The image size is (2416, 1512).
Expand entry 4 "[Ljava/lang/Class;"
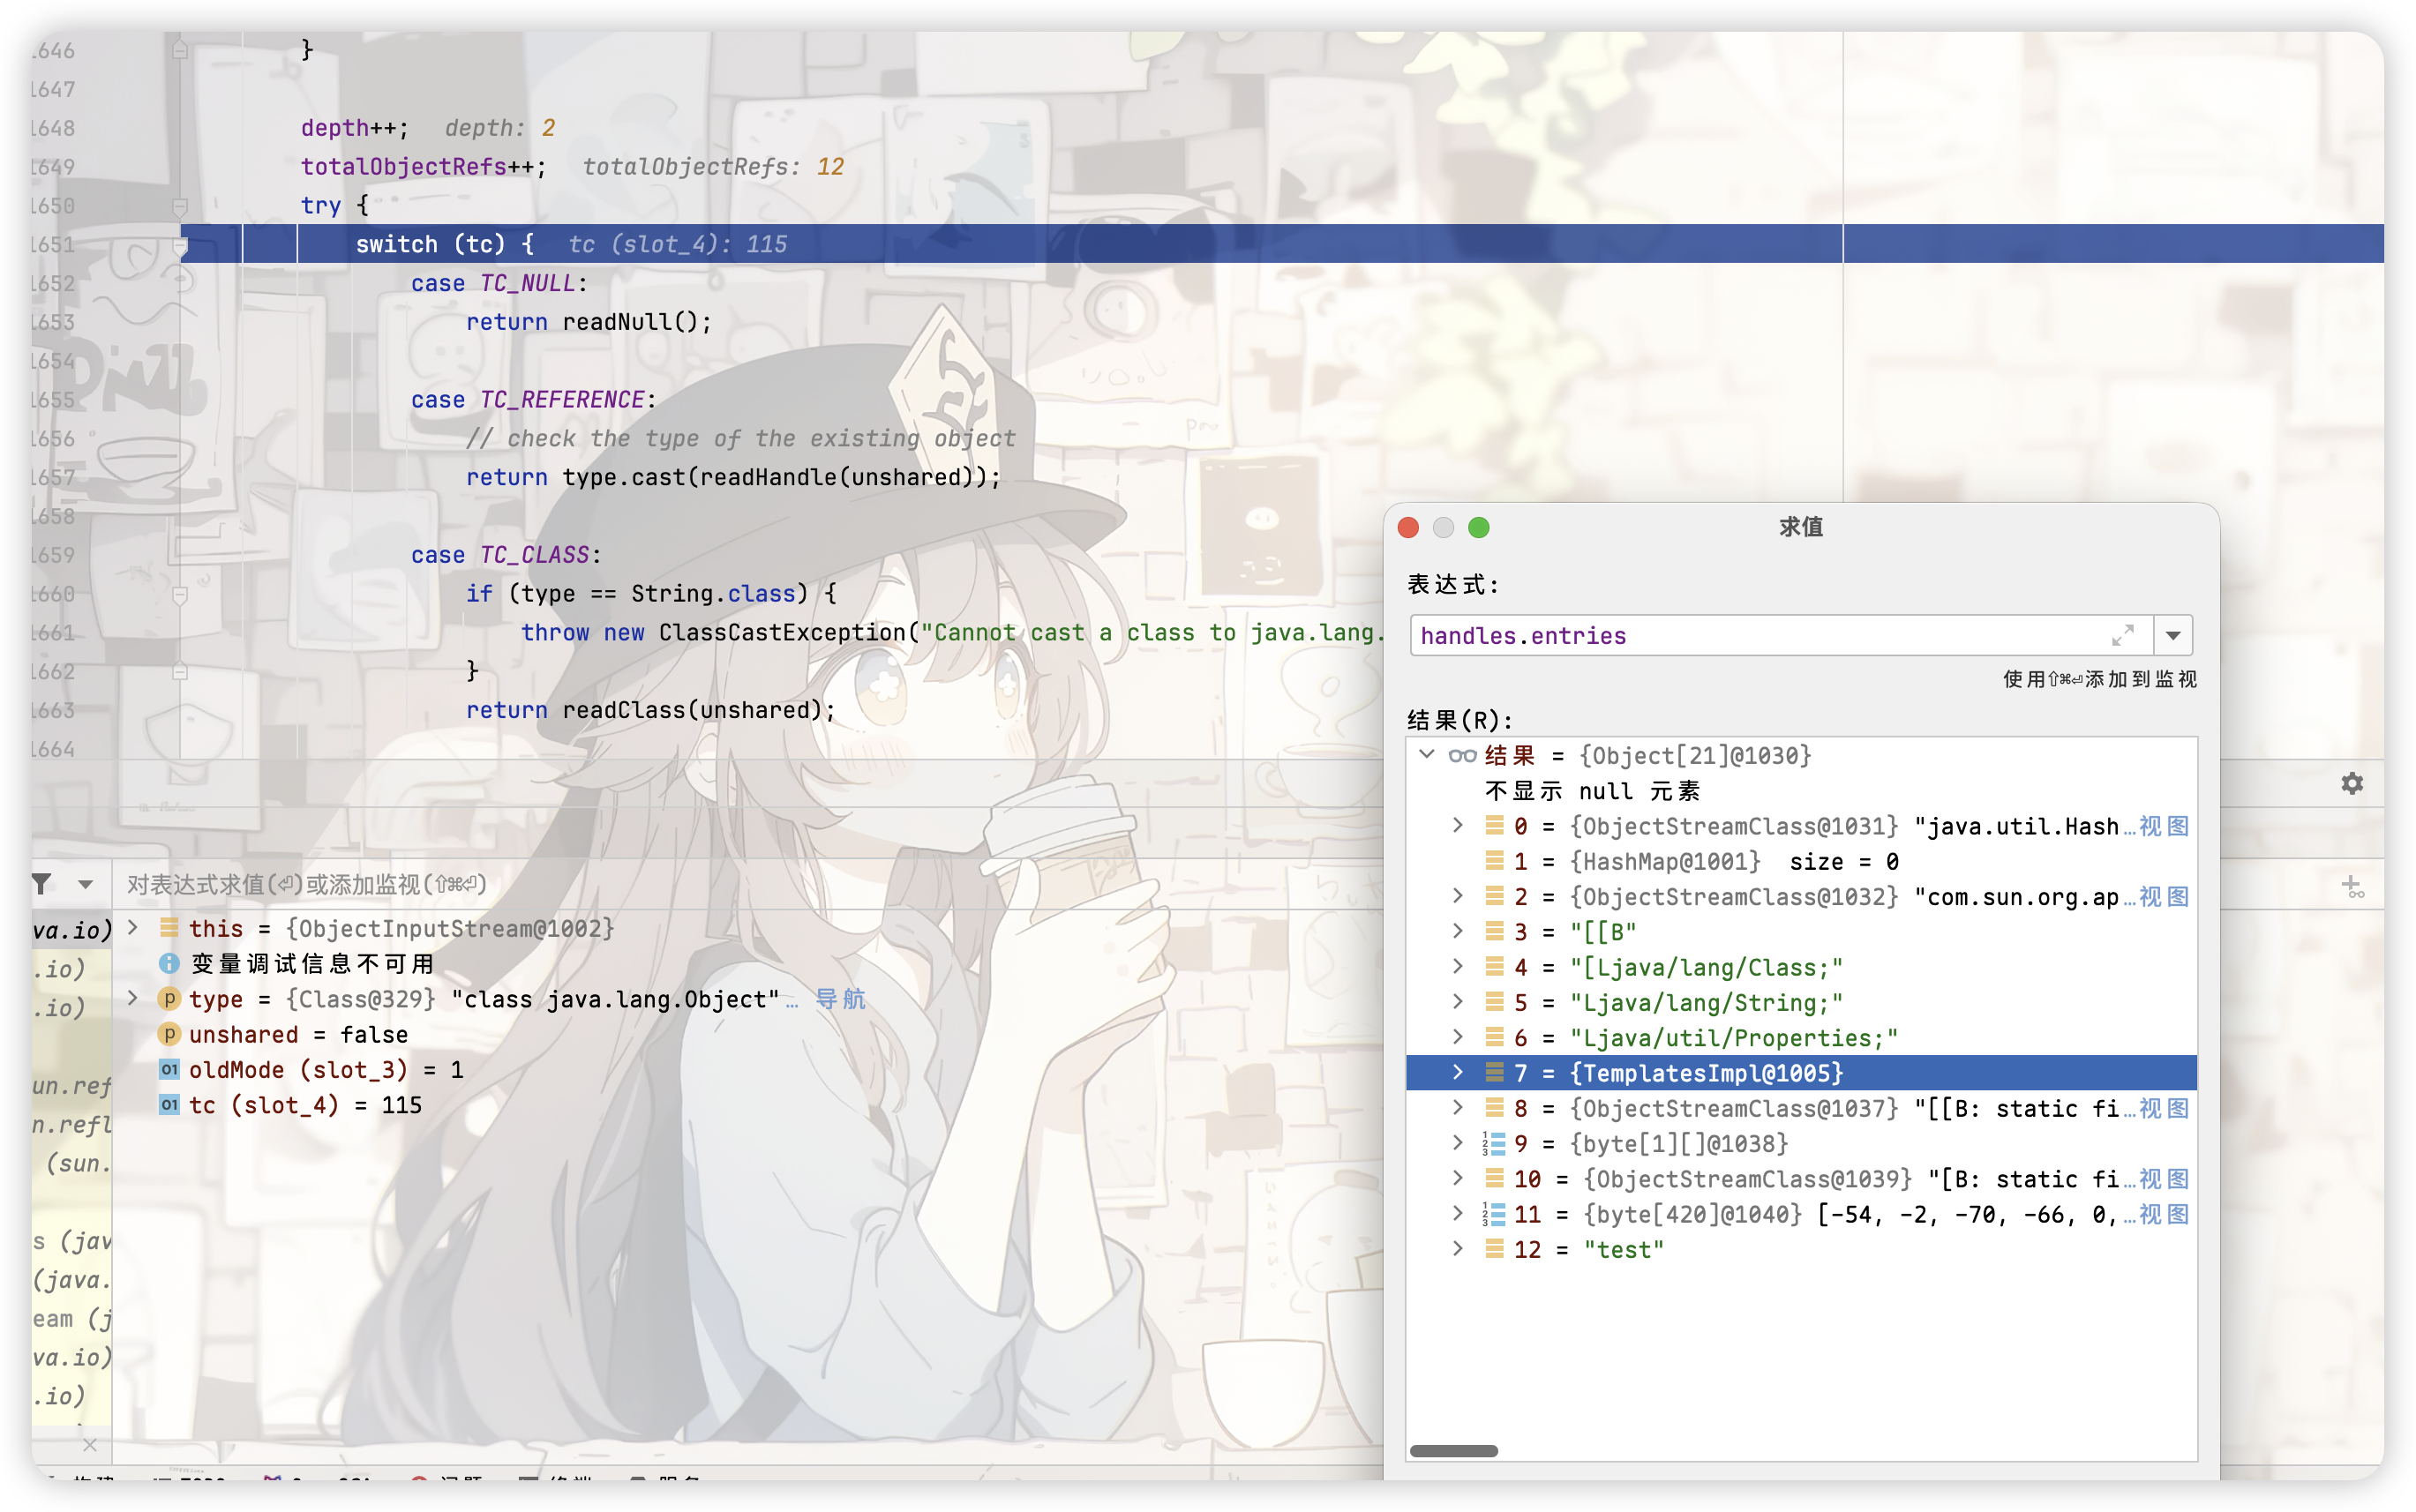[1458, 967]
